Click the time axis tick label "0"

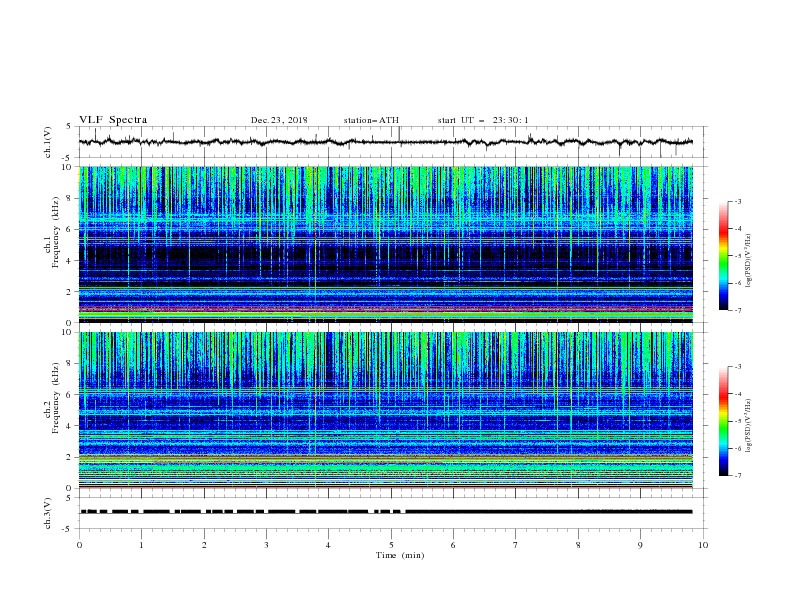pos(79,545)
